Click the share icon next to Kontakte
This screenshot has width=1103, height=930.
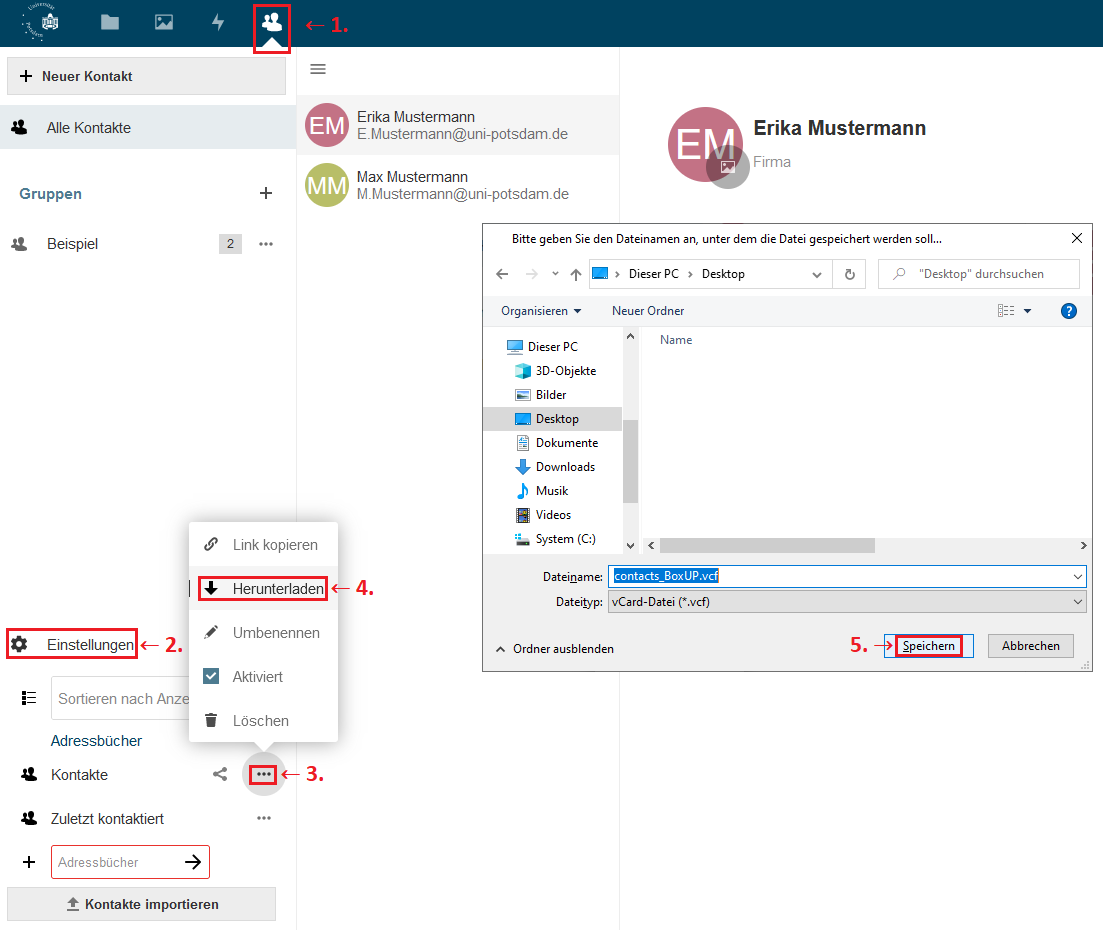pos(220,774)
